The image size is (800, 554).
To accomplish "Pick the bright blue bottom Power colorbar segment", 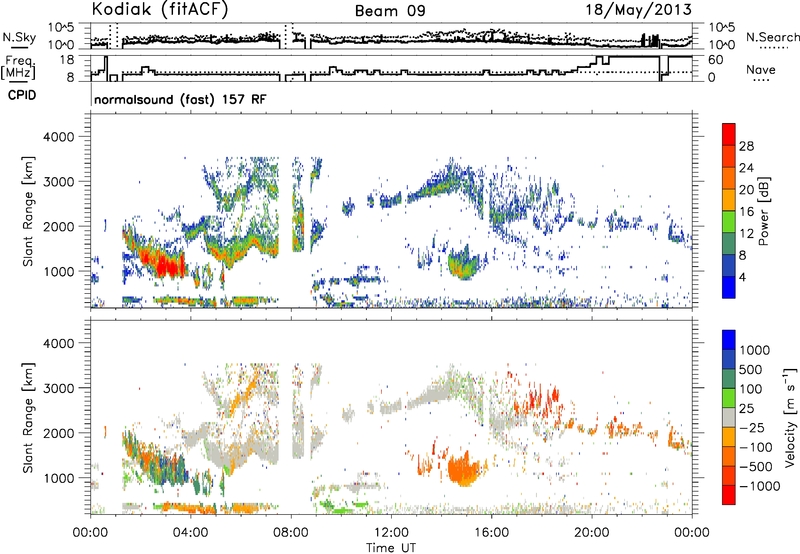I will pyautogui.click(x=729, y=287).
